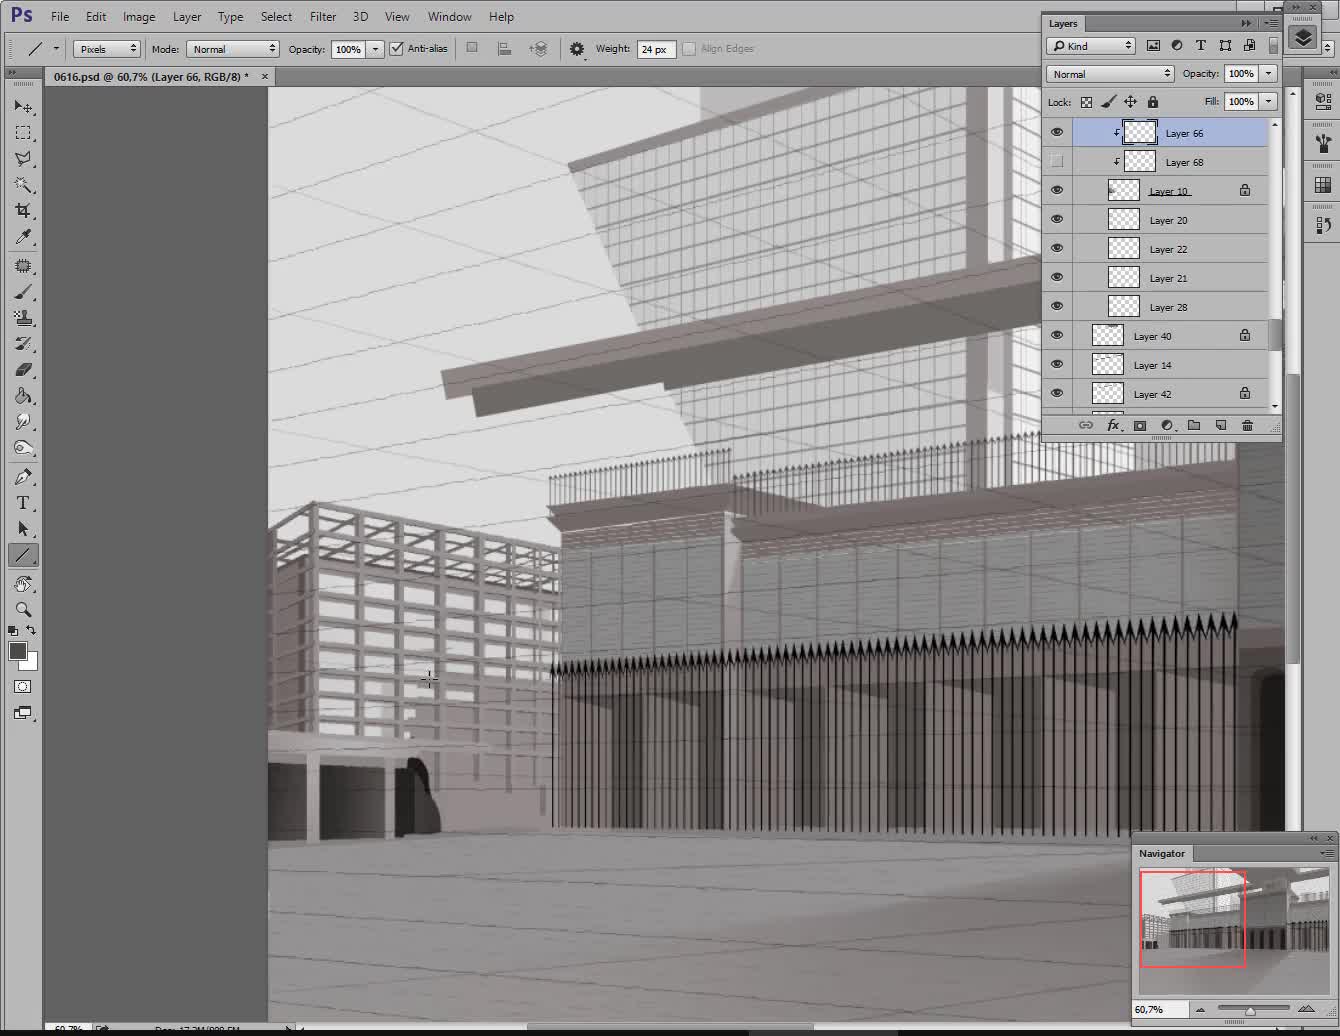Click the foreground color swatch
The height and width of the screenshot is (1036, 1340).
click(18, 651)
